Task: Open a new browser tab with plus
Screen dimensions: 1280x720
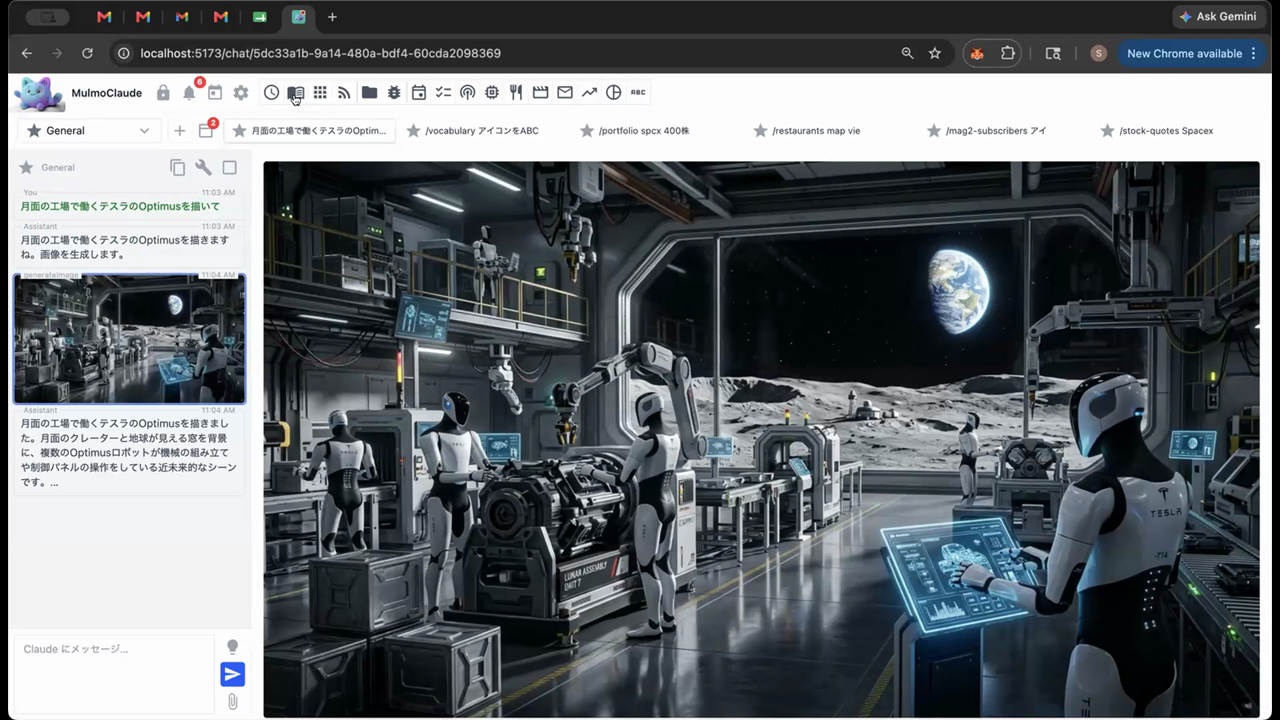Action: (332, 17)
